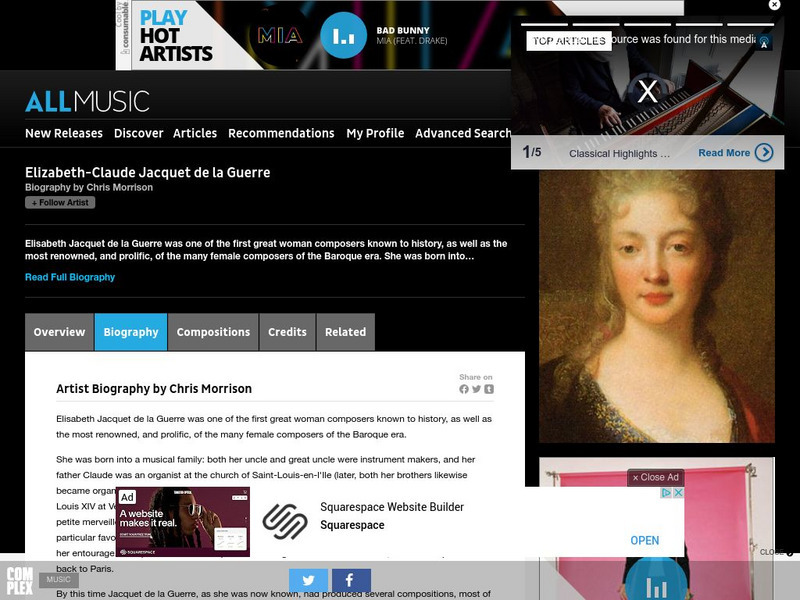
Task: Open the New Releases menu
Action: coord(64,133)
